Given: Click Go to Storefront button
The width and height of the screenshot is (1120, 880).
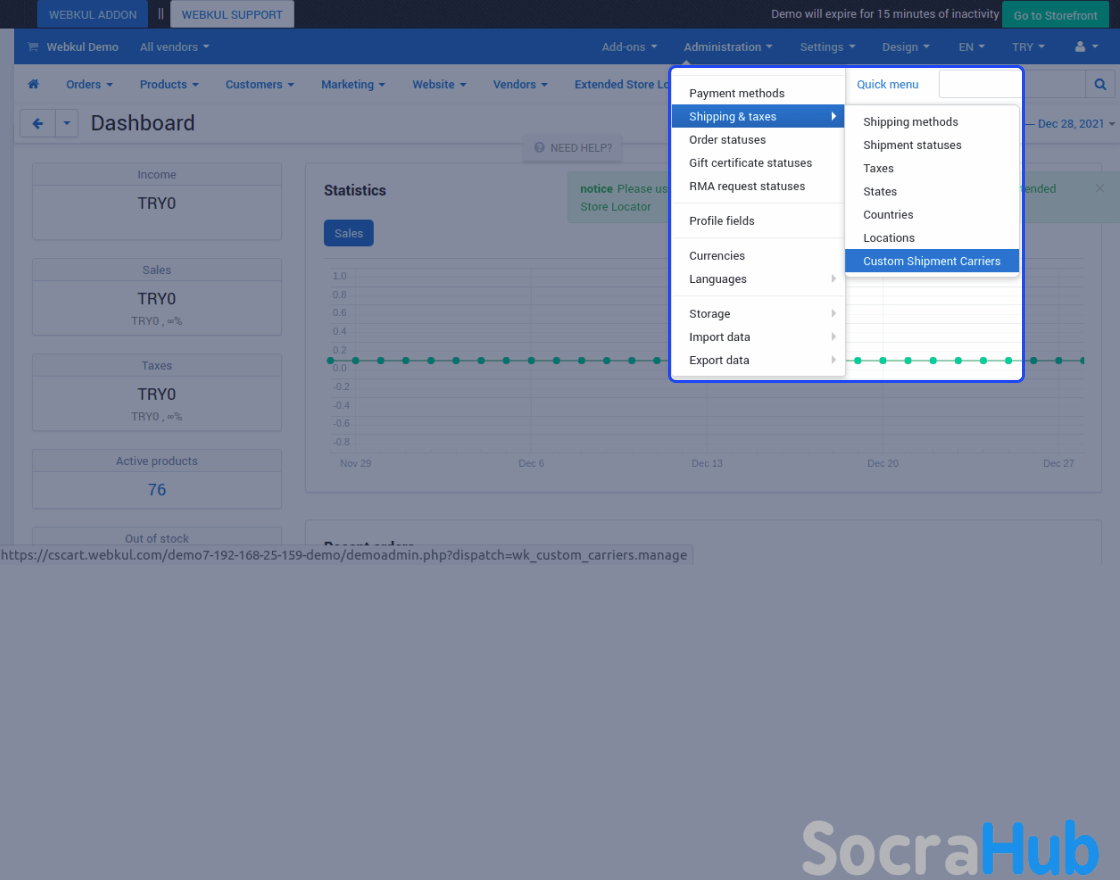Looking at the screenshot, I should point(1055,15).
